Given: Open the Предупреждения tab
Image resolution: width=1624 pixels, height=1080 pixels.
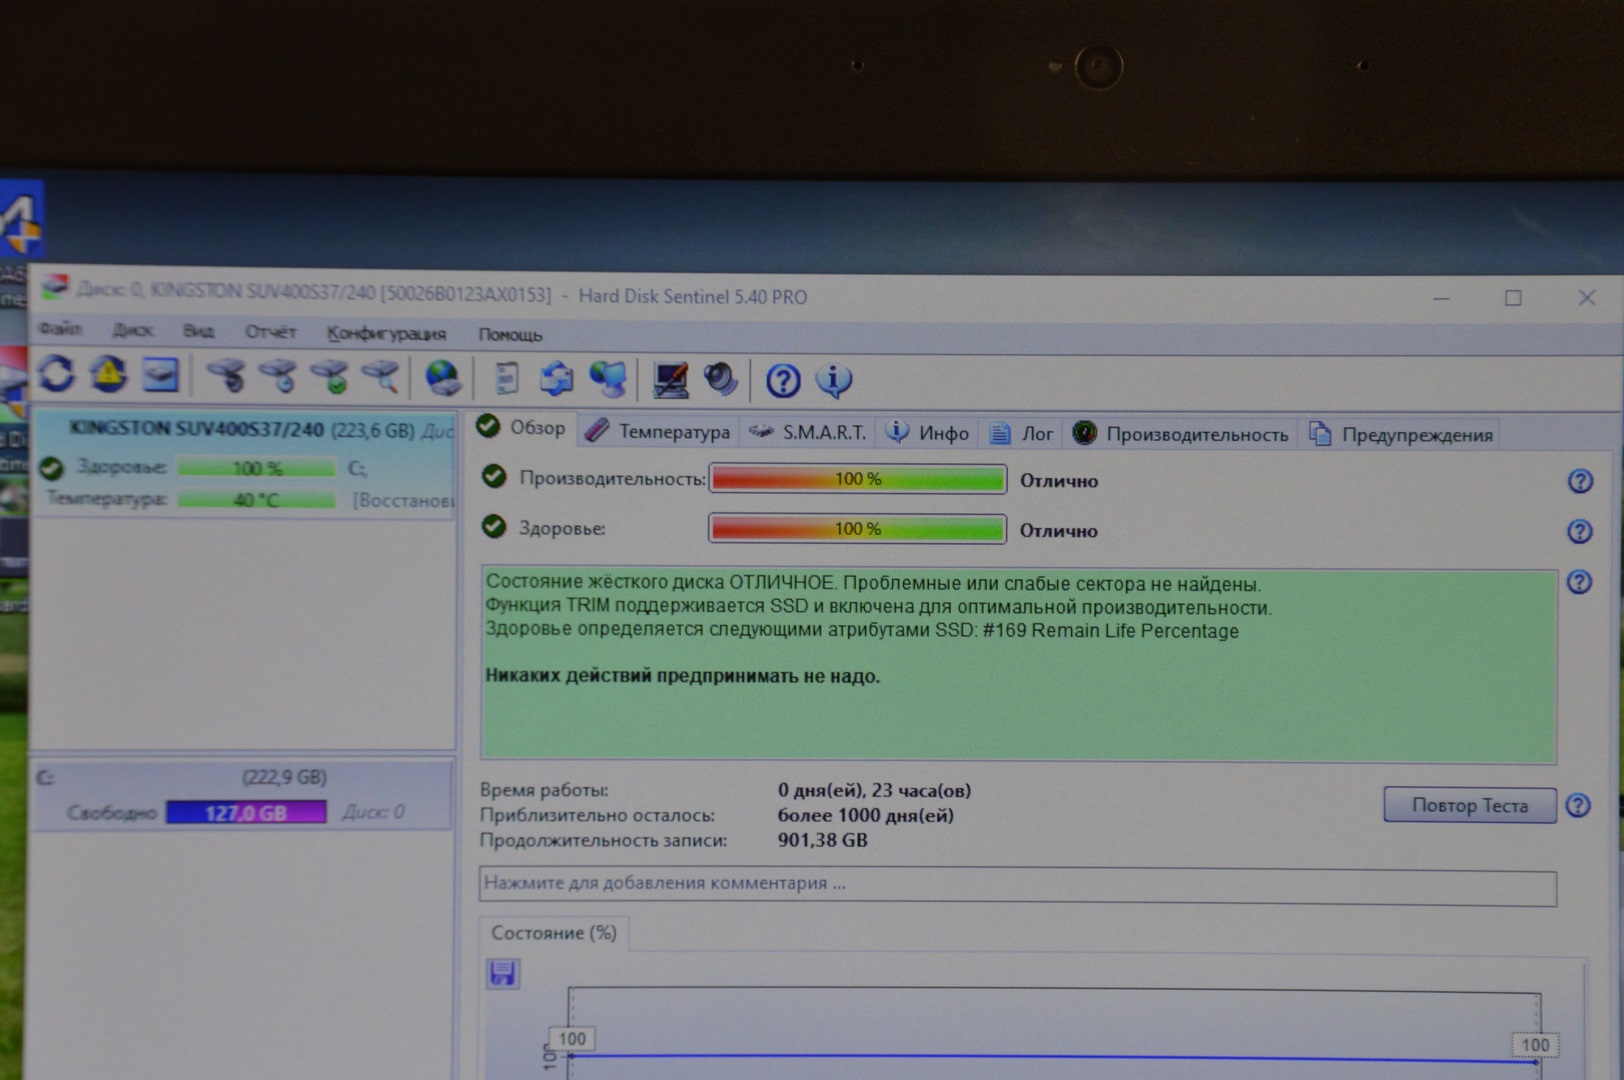Looking at the screenshot, I should (1401, 435).
